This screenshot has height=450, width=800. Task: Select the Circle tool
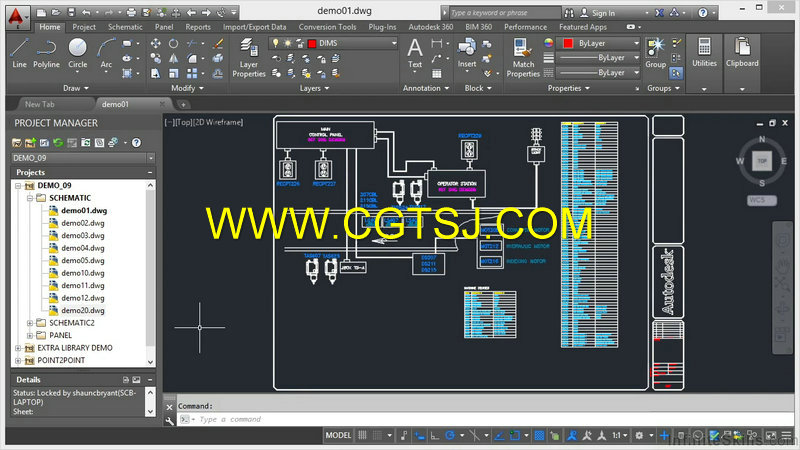[78, 53]
